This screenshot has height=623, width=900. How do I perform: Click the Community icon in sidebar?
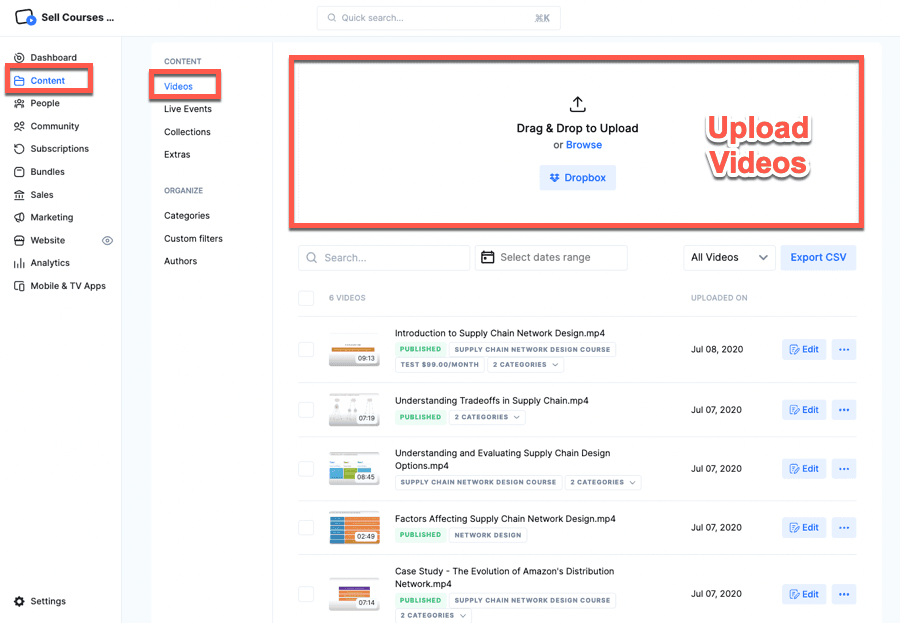point(20,126)
